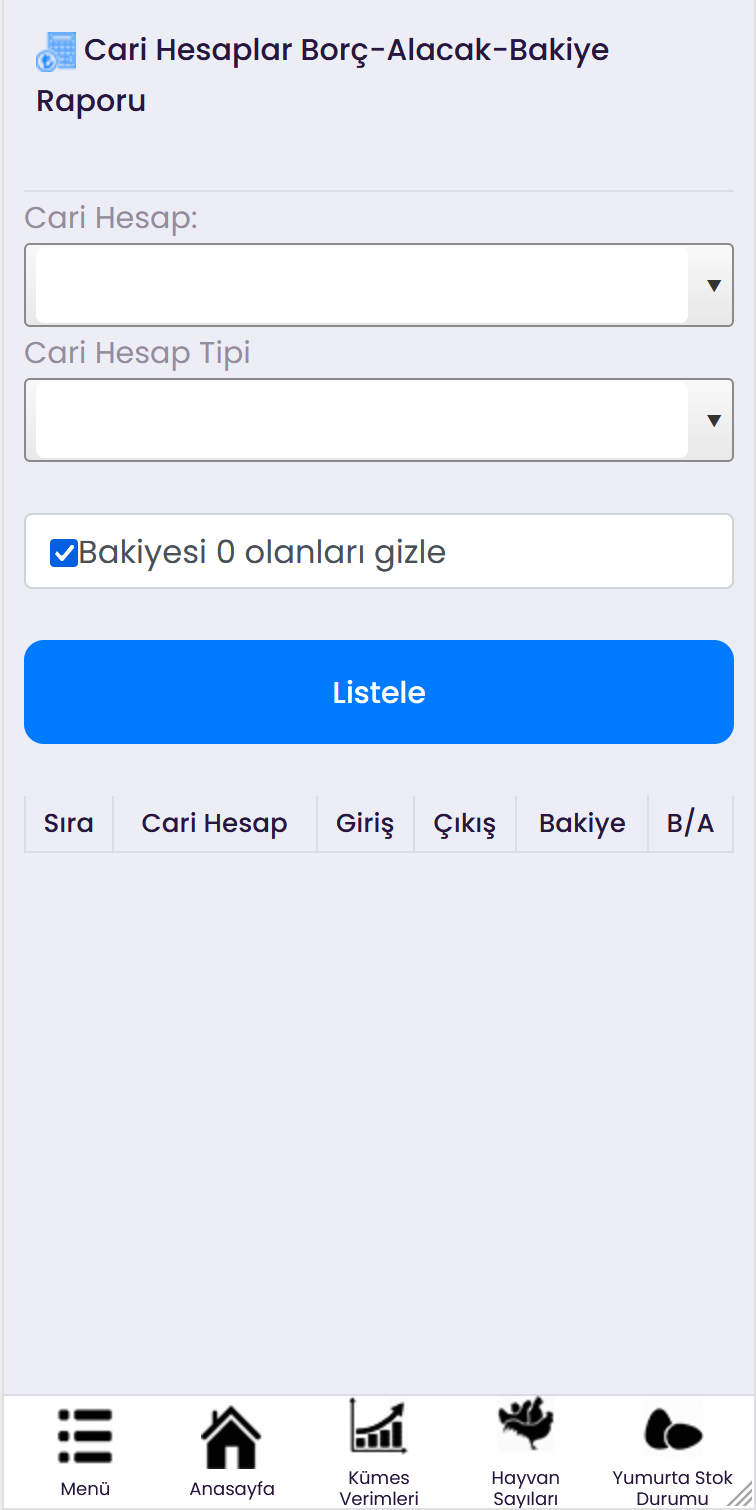
Task: Go to Anasayfa house icon
Action: coord(231,1437)
